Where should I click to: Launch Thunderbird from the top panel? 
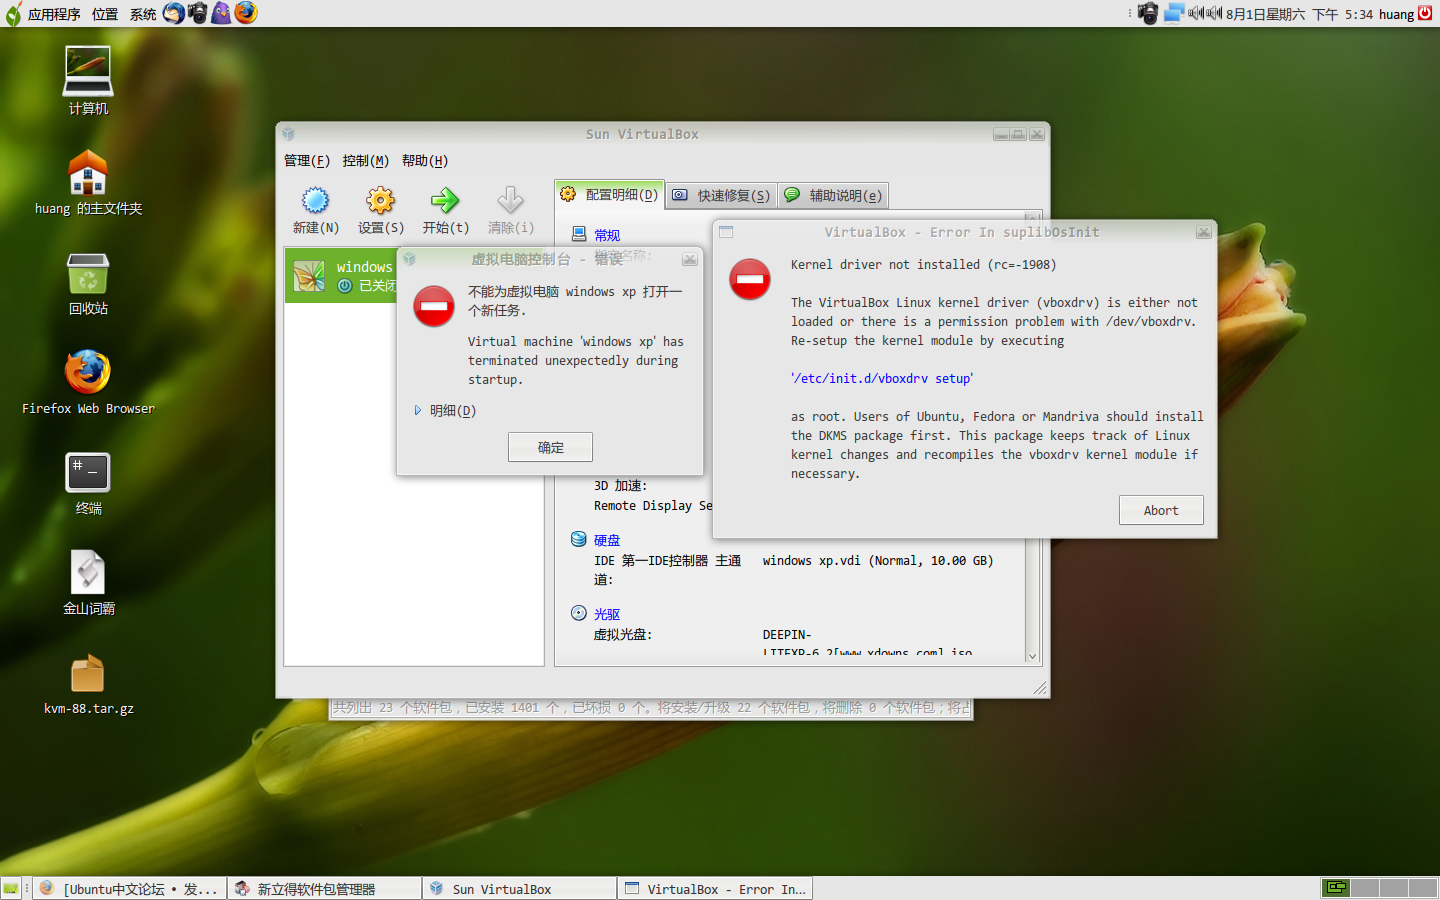coord(174,13)
